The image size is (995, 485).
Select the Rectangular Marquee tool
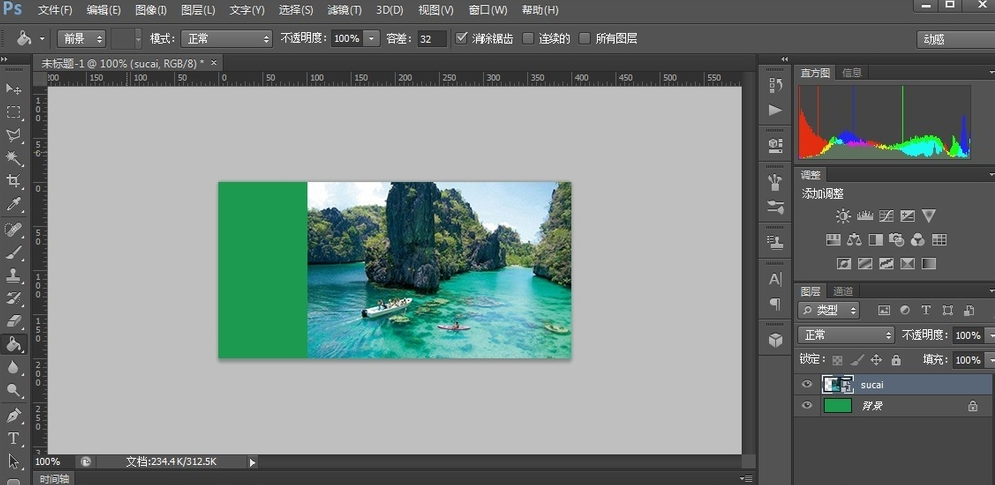pos(14,112)
